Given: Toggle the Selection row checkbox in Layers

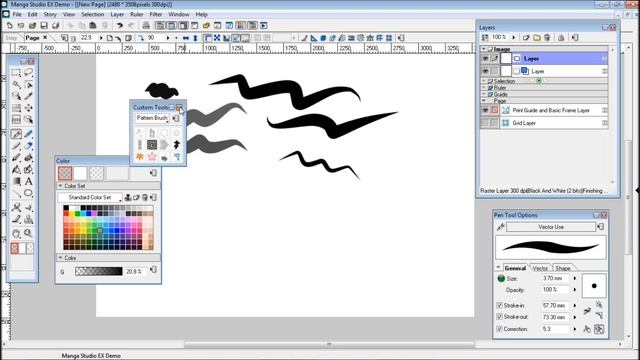Looking at the screenshot, I should (x=491, y=81).
